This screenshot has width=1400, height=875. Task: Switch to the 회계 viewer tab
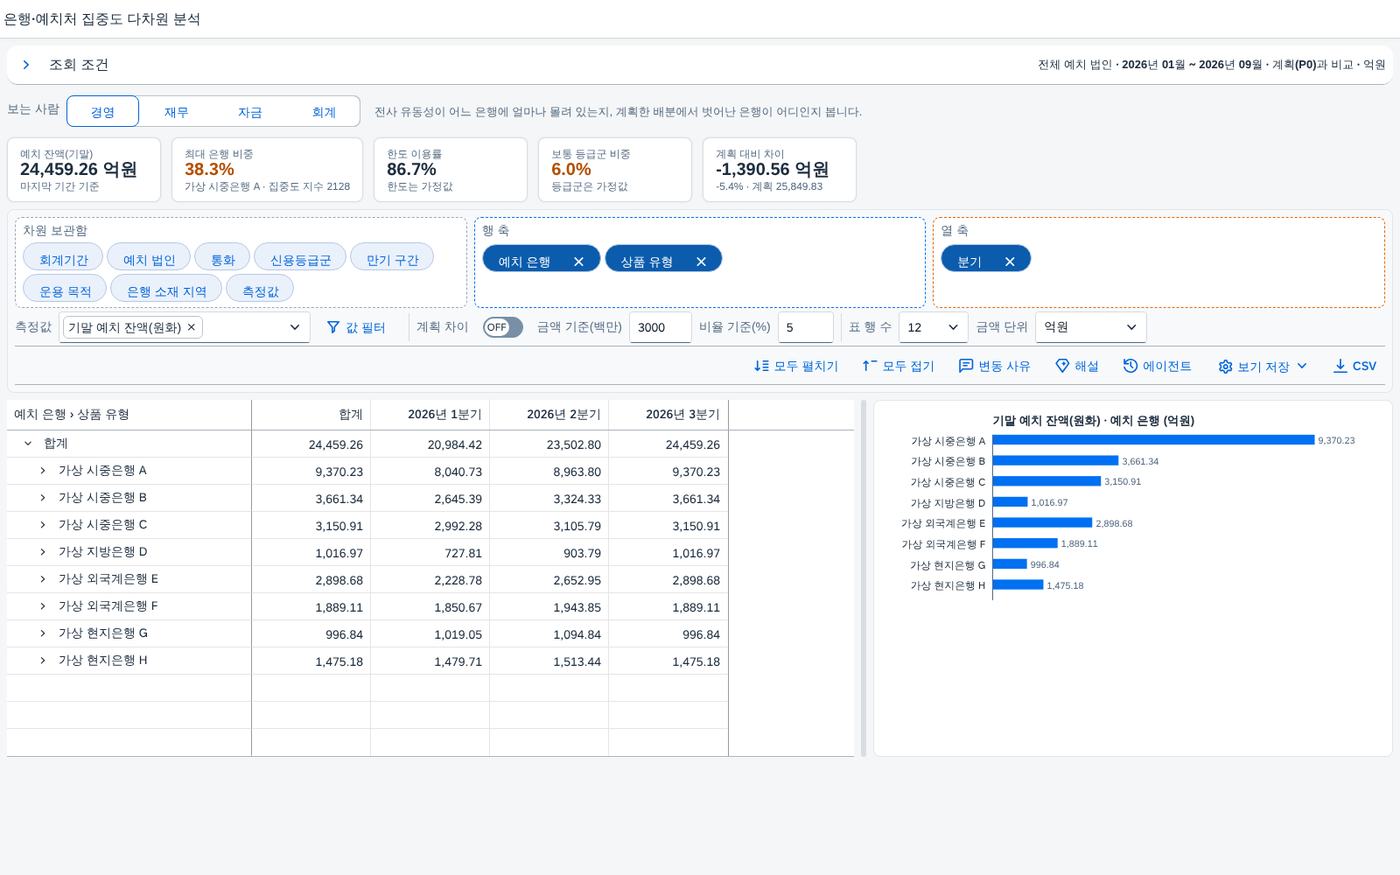click(x=324, y=112)
